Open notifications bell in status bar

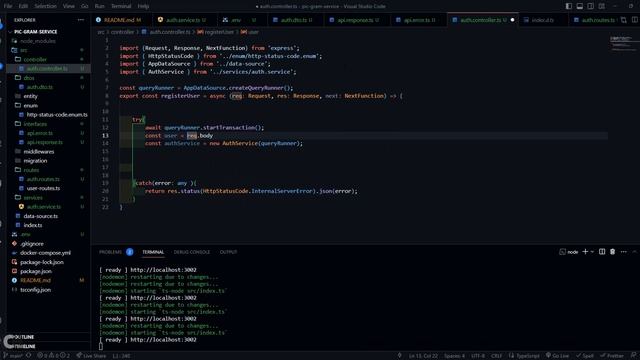pyautogui.click(x=634, y=356)
